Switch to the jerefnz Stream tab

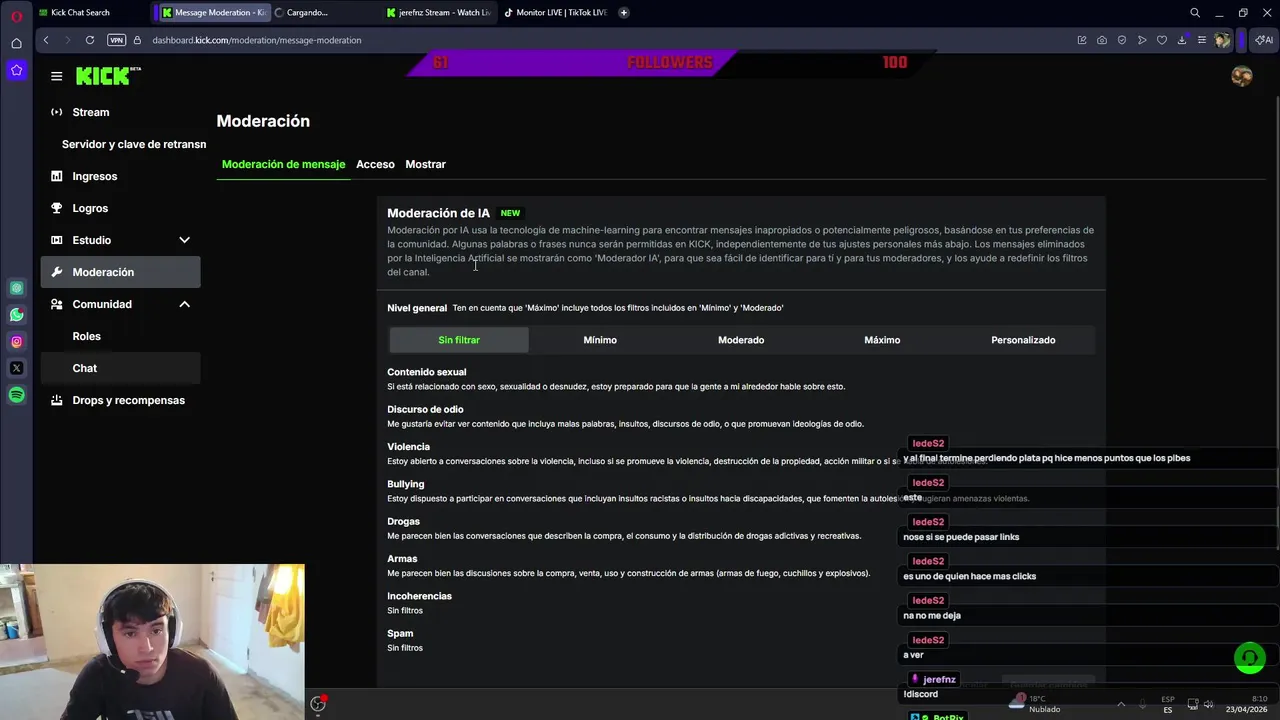pos(438,13)
